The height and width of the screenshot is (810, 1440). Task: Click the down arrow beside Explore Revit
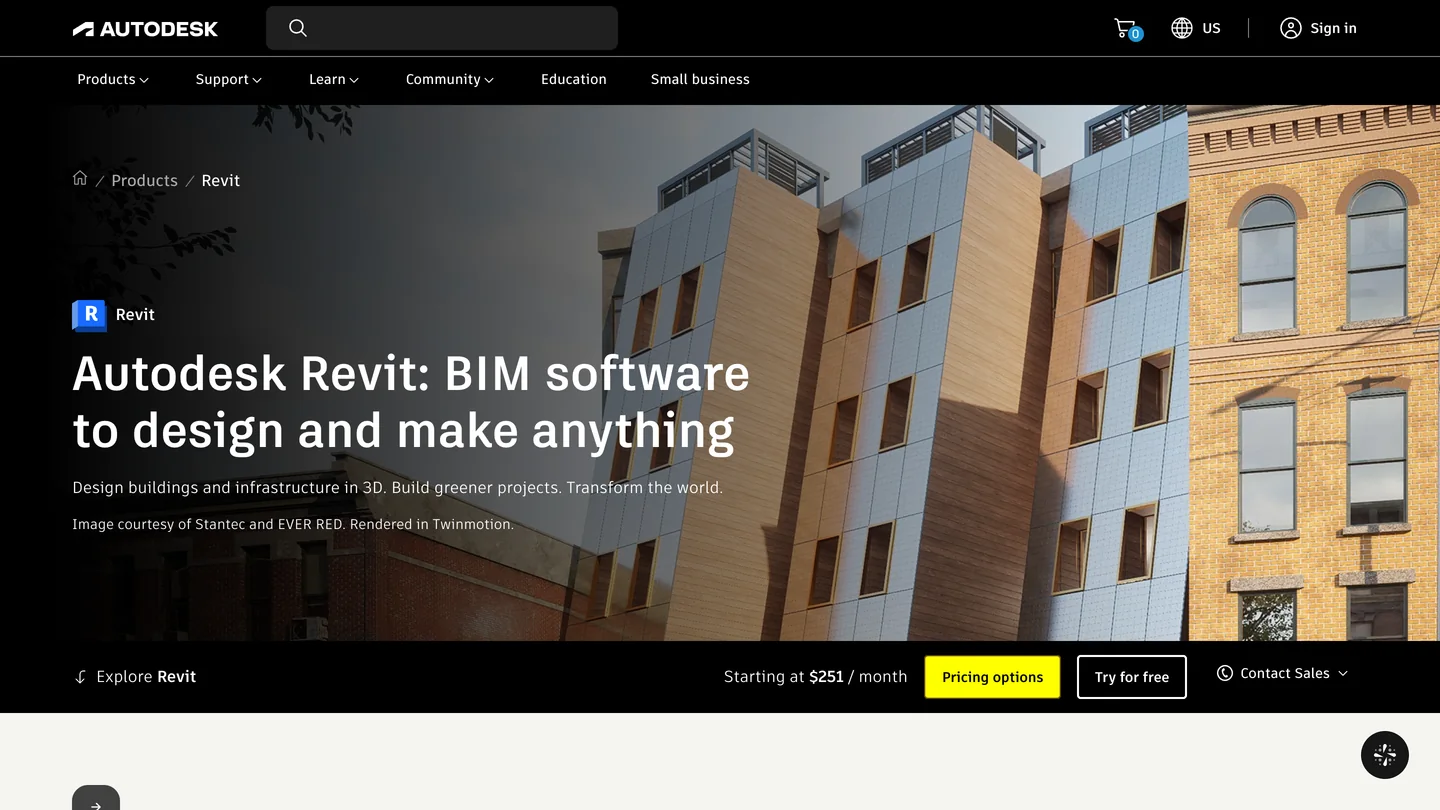click(x=81, y=677)
